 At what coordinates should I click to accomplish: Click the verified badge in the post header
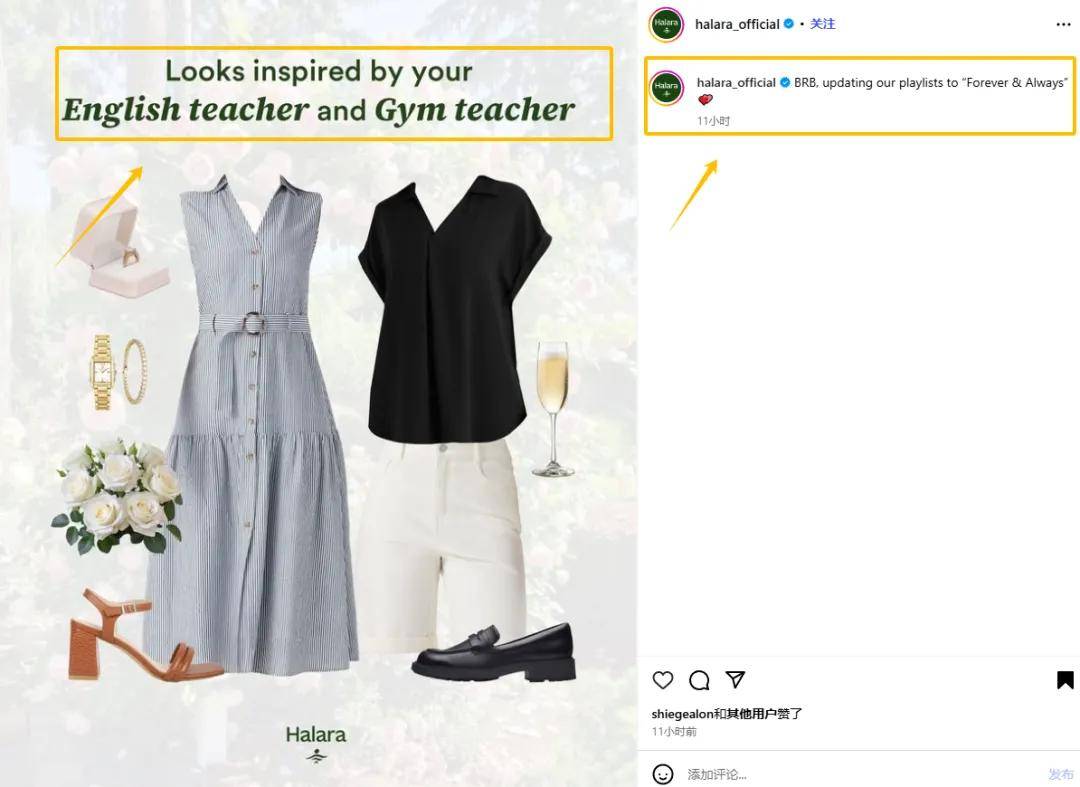pyautogui.click(x=789, y=24)
